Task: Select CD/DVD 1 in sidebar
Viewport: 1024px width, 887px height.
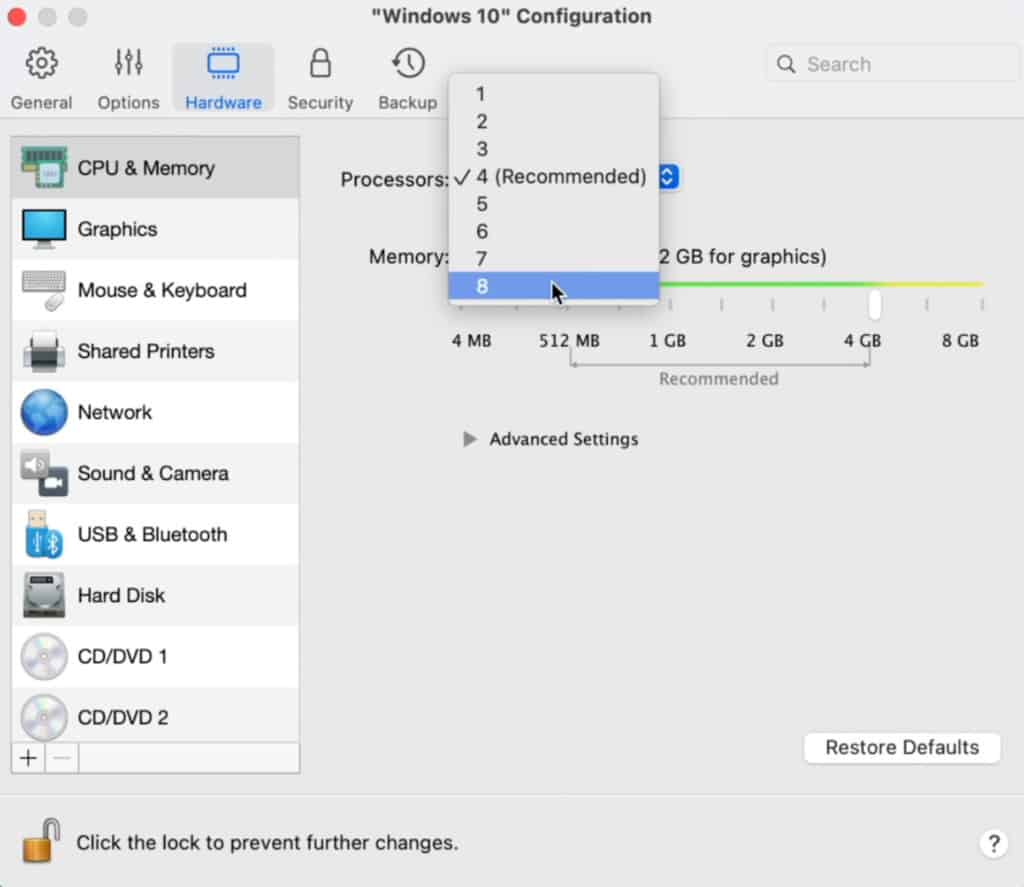Action: click(x=155, y=656)
